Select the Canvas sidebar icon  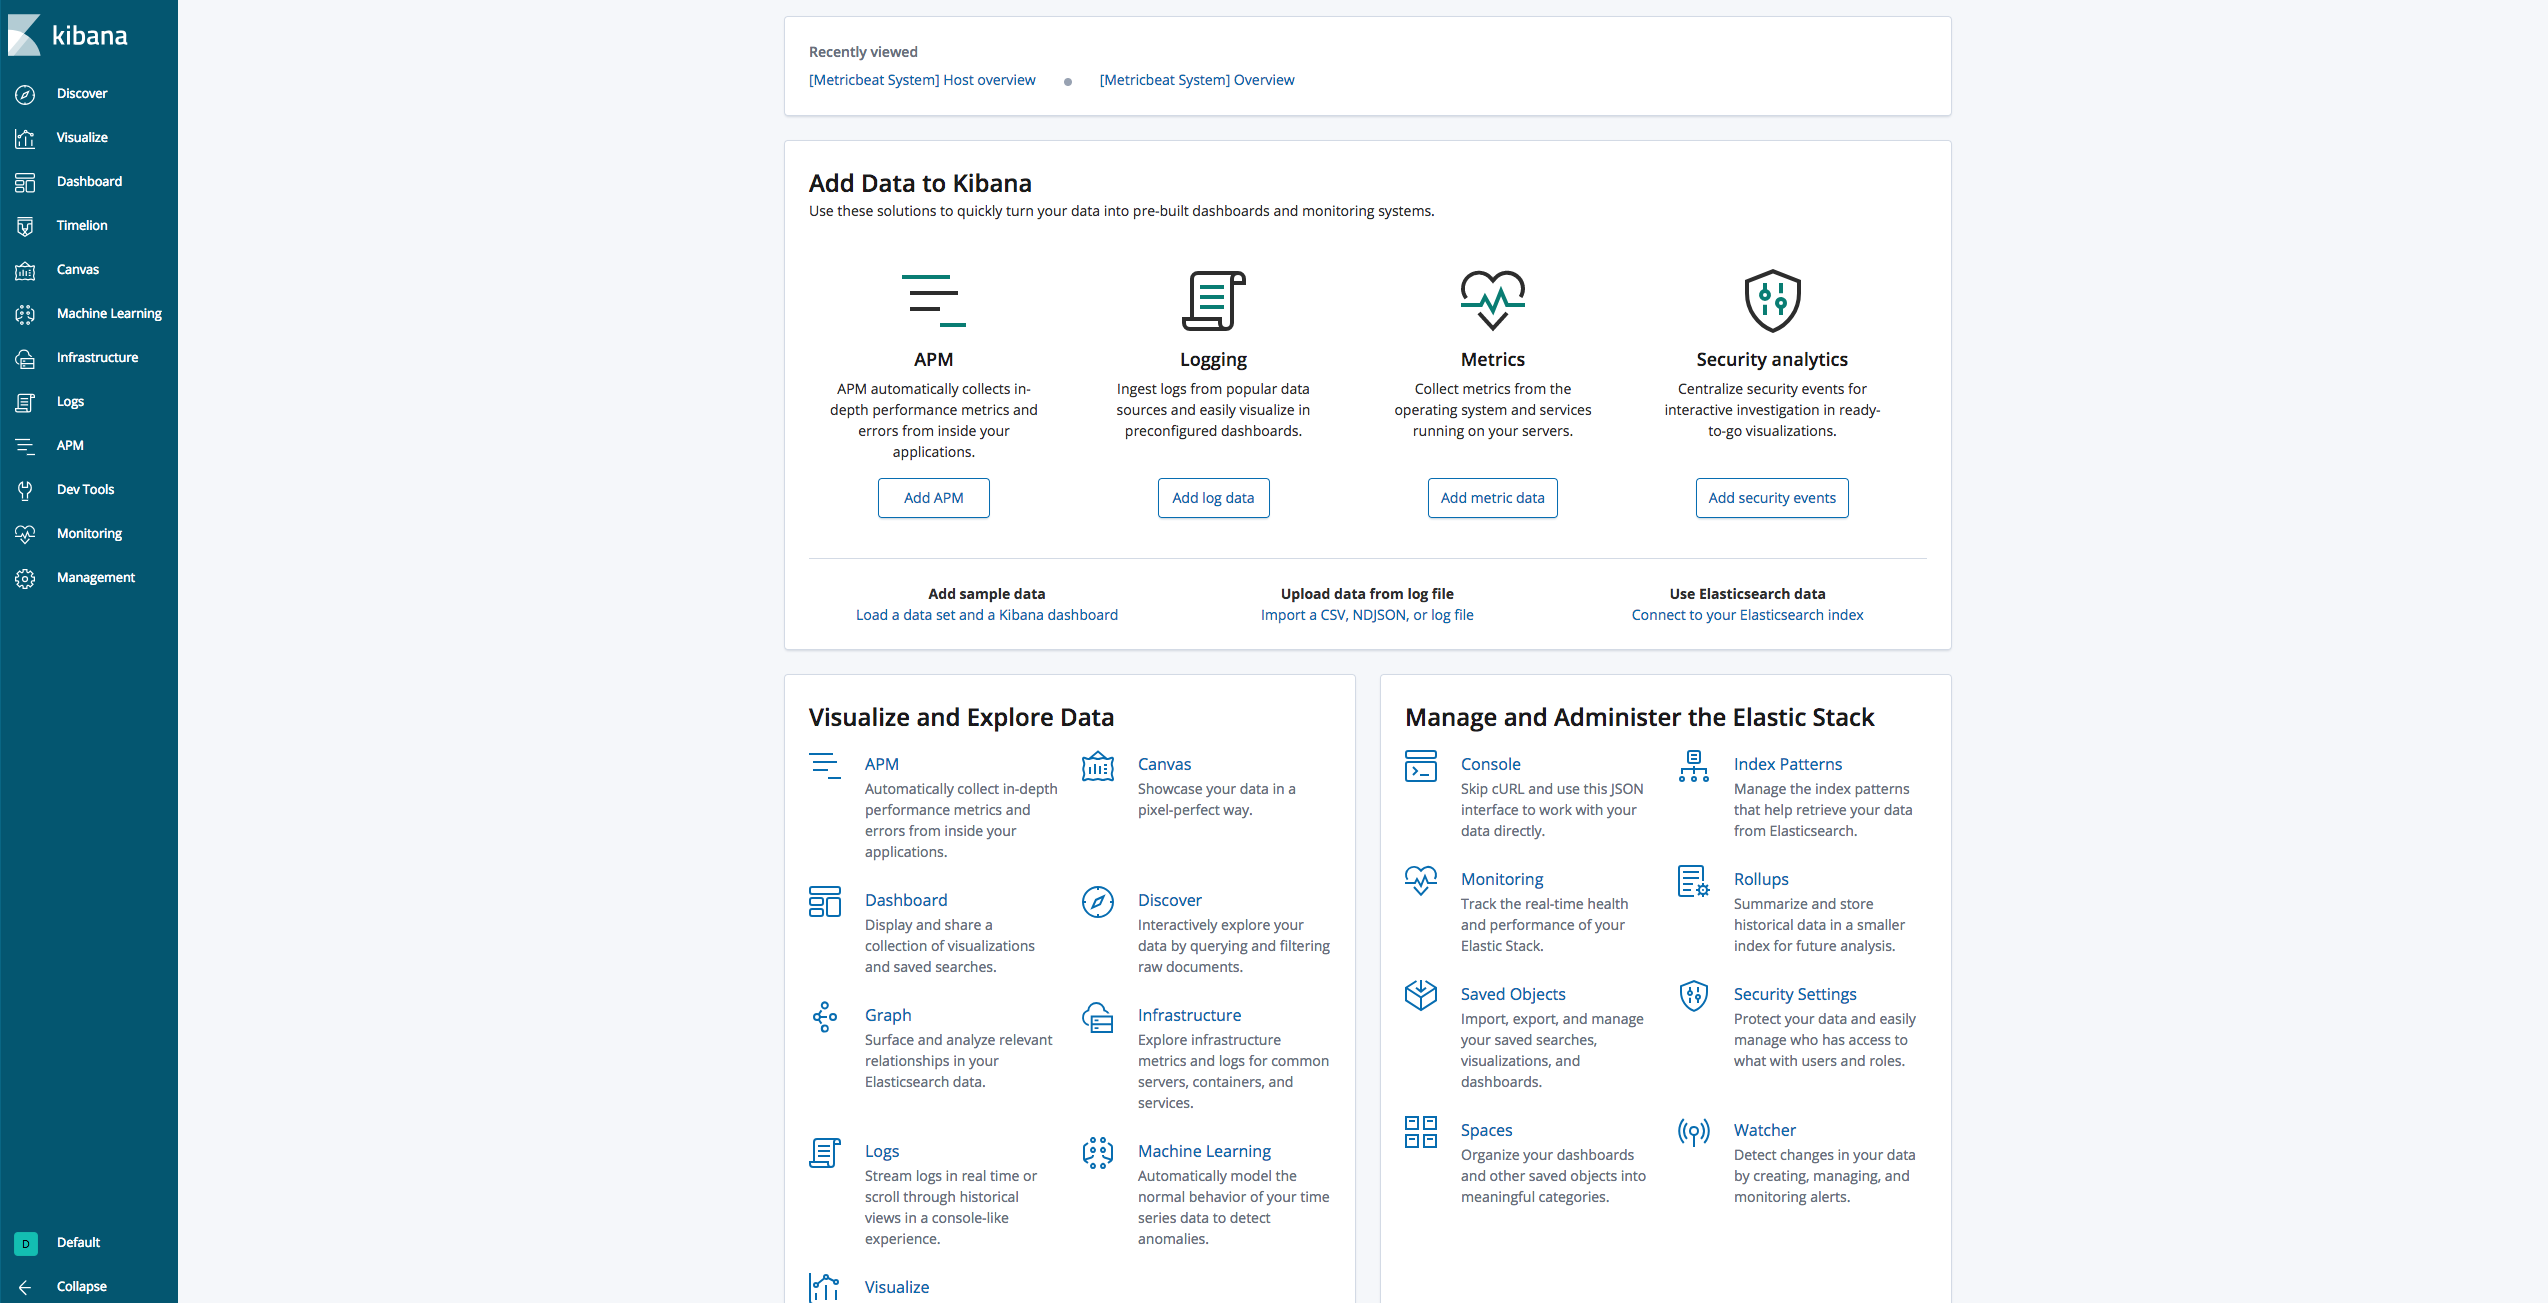pos(25,269)
